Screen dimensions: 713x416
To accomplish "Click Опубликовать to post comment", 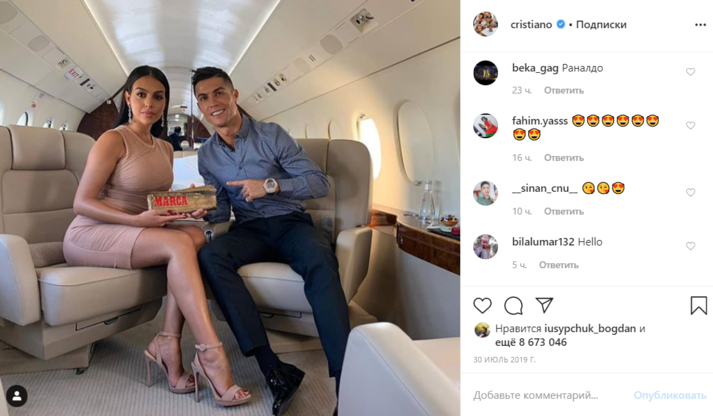I will point(670,396).
